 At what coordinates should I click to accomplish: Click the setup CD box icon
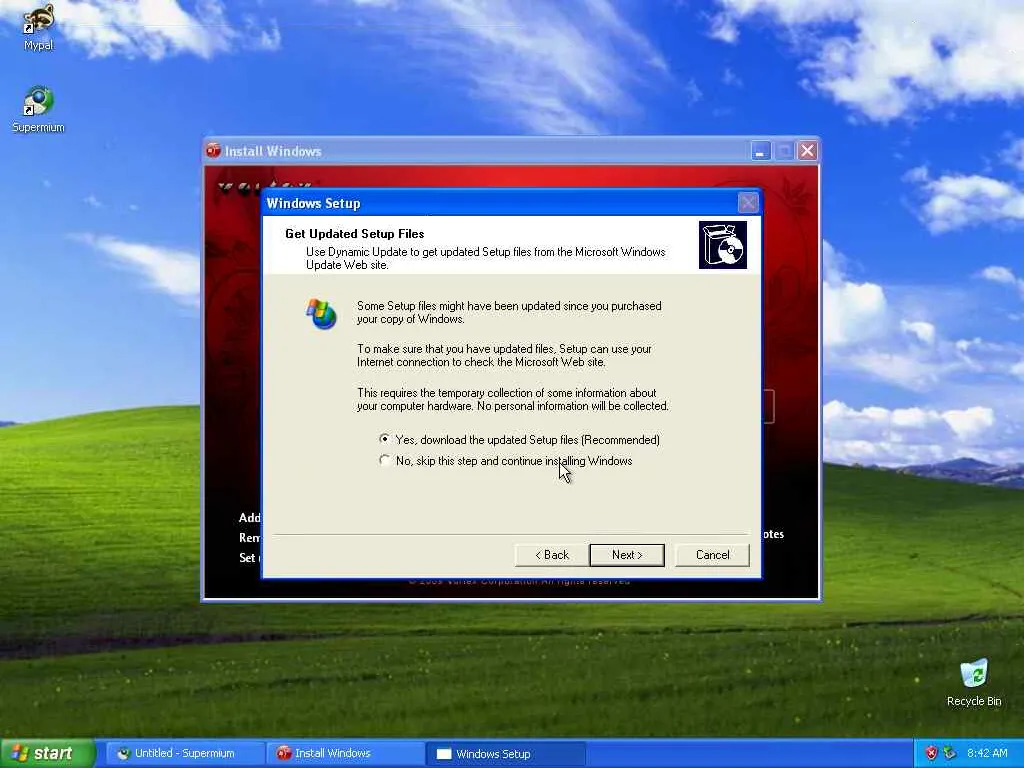722,245
